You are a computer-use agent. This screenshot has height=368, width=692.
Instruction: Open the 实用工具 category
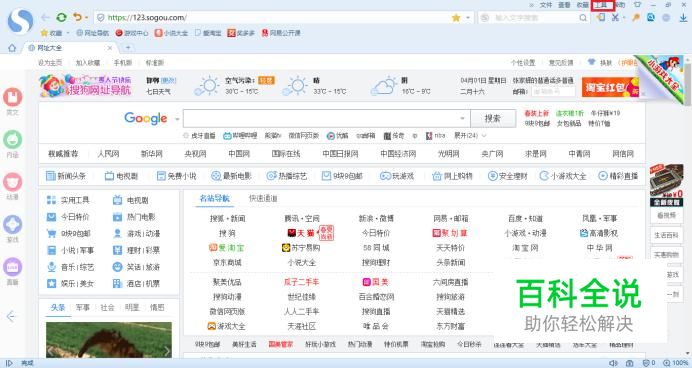68,200
